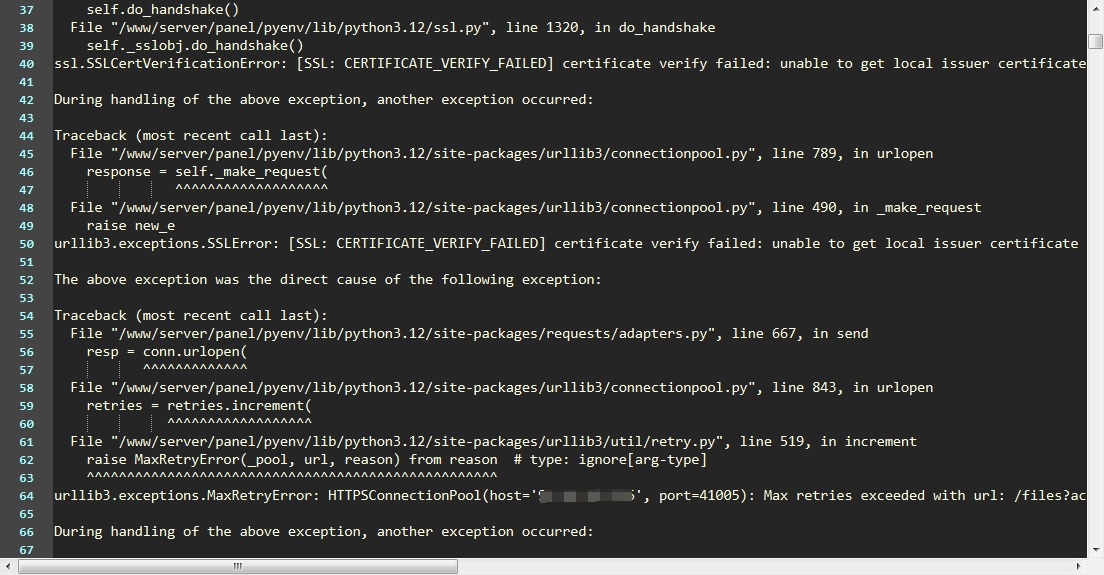Image resolution: width=1104 pixels, height=575 pixels.
Task: Click the horizontal scrollbar thumb
Action: pyautogui.click(x=237, y=566)
